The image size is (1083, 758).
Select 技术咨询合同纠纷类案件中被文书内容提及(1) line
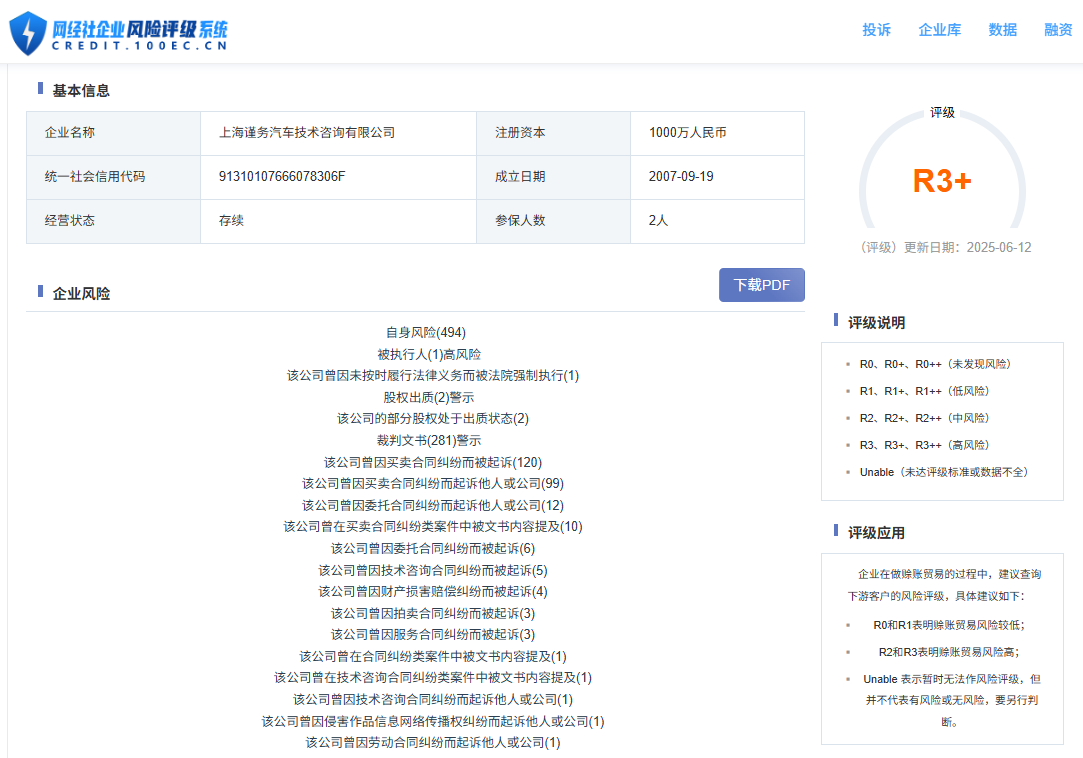coord(433,678)
